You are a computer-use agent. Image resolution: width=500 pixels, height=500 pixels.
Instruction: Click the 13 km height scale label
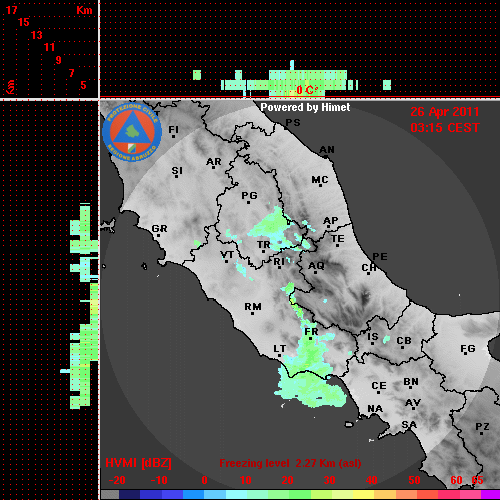[x=37, y=35]
